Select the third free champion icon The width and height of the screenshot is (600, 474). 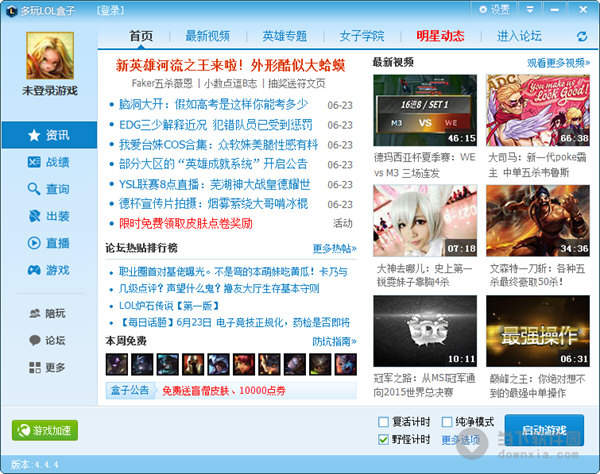tap(168, 364)
